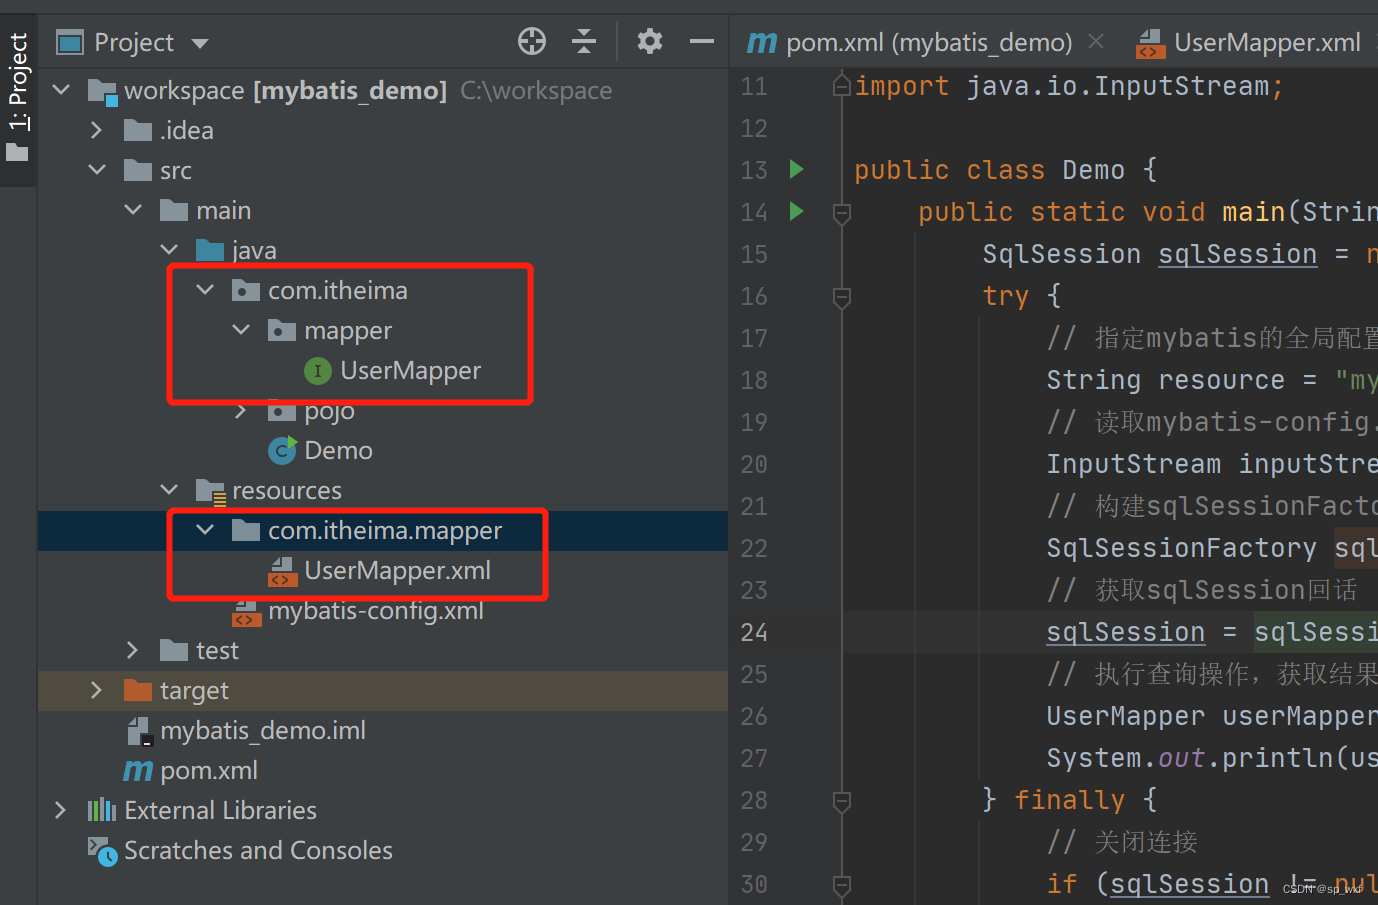Hide the Project tool window with minus icon

[x=702, y=41]
